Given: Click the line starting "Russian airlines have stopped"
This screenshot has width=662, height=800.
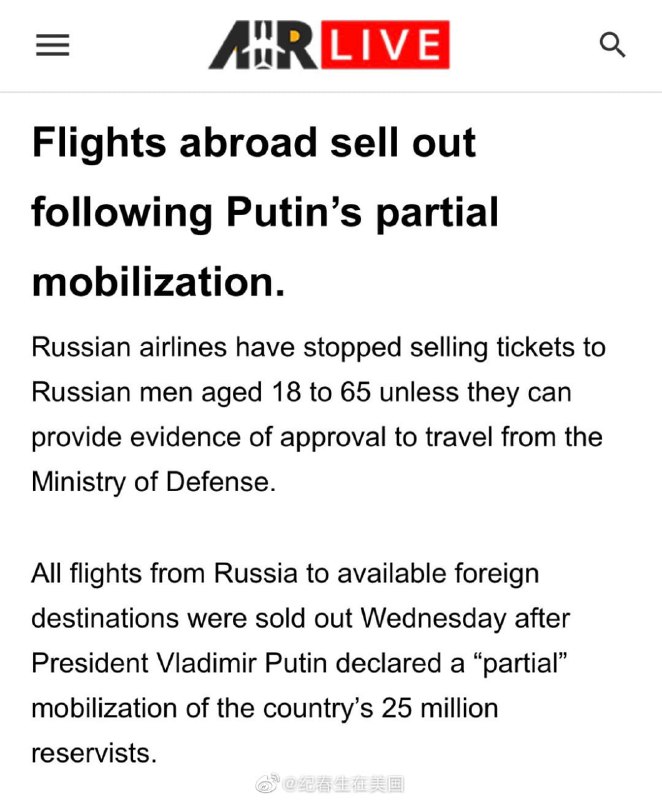Looking at the screenshot, I should (x=318, y=348).
